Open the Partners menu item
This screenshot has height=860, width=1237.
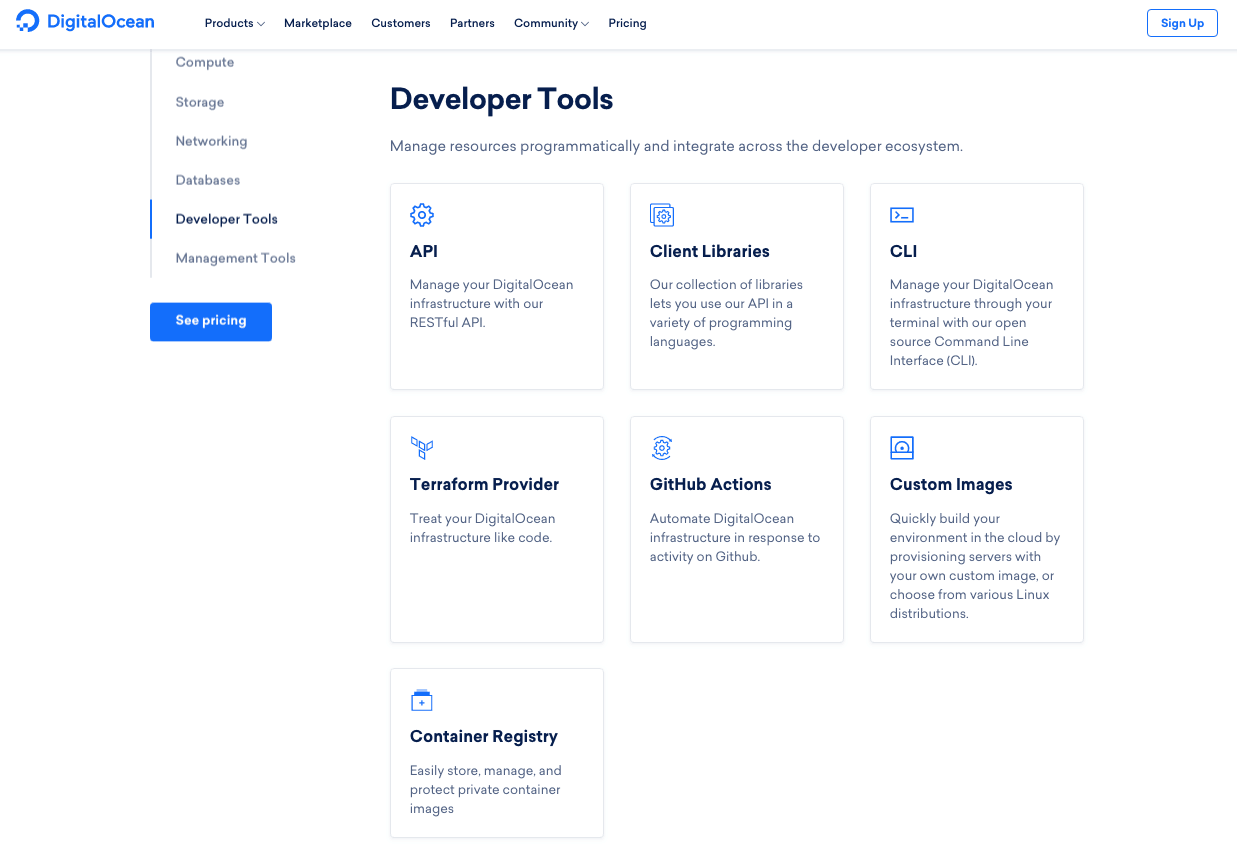coord(472,23)
